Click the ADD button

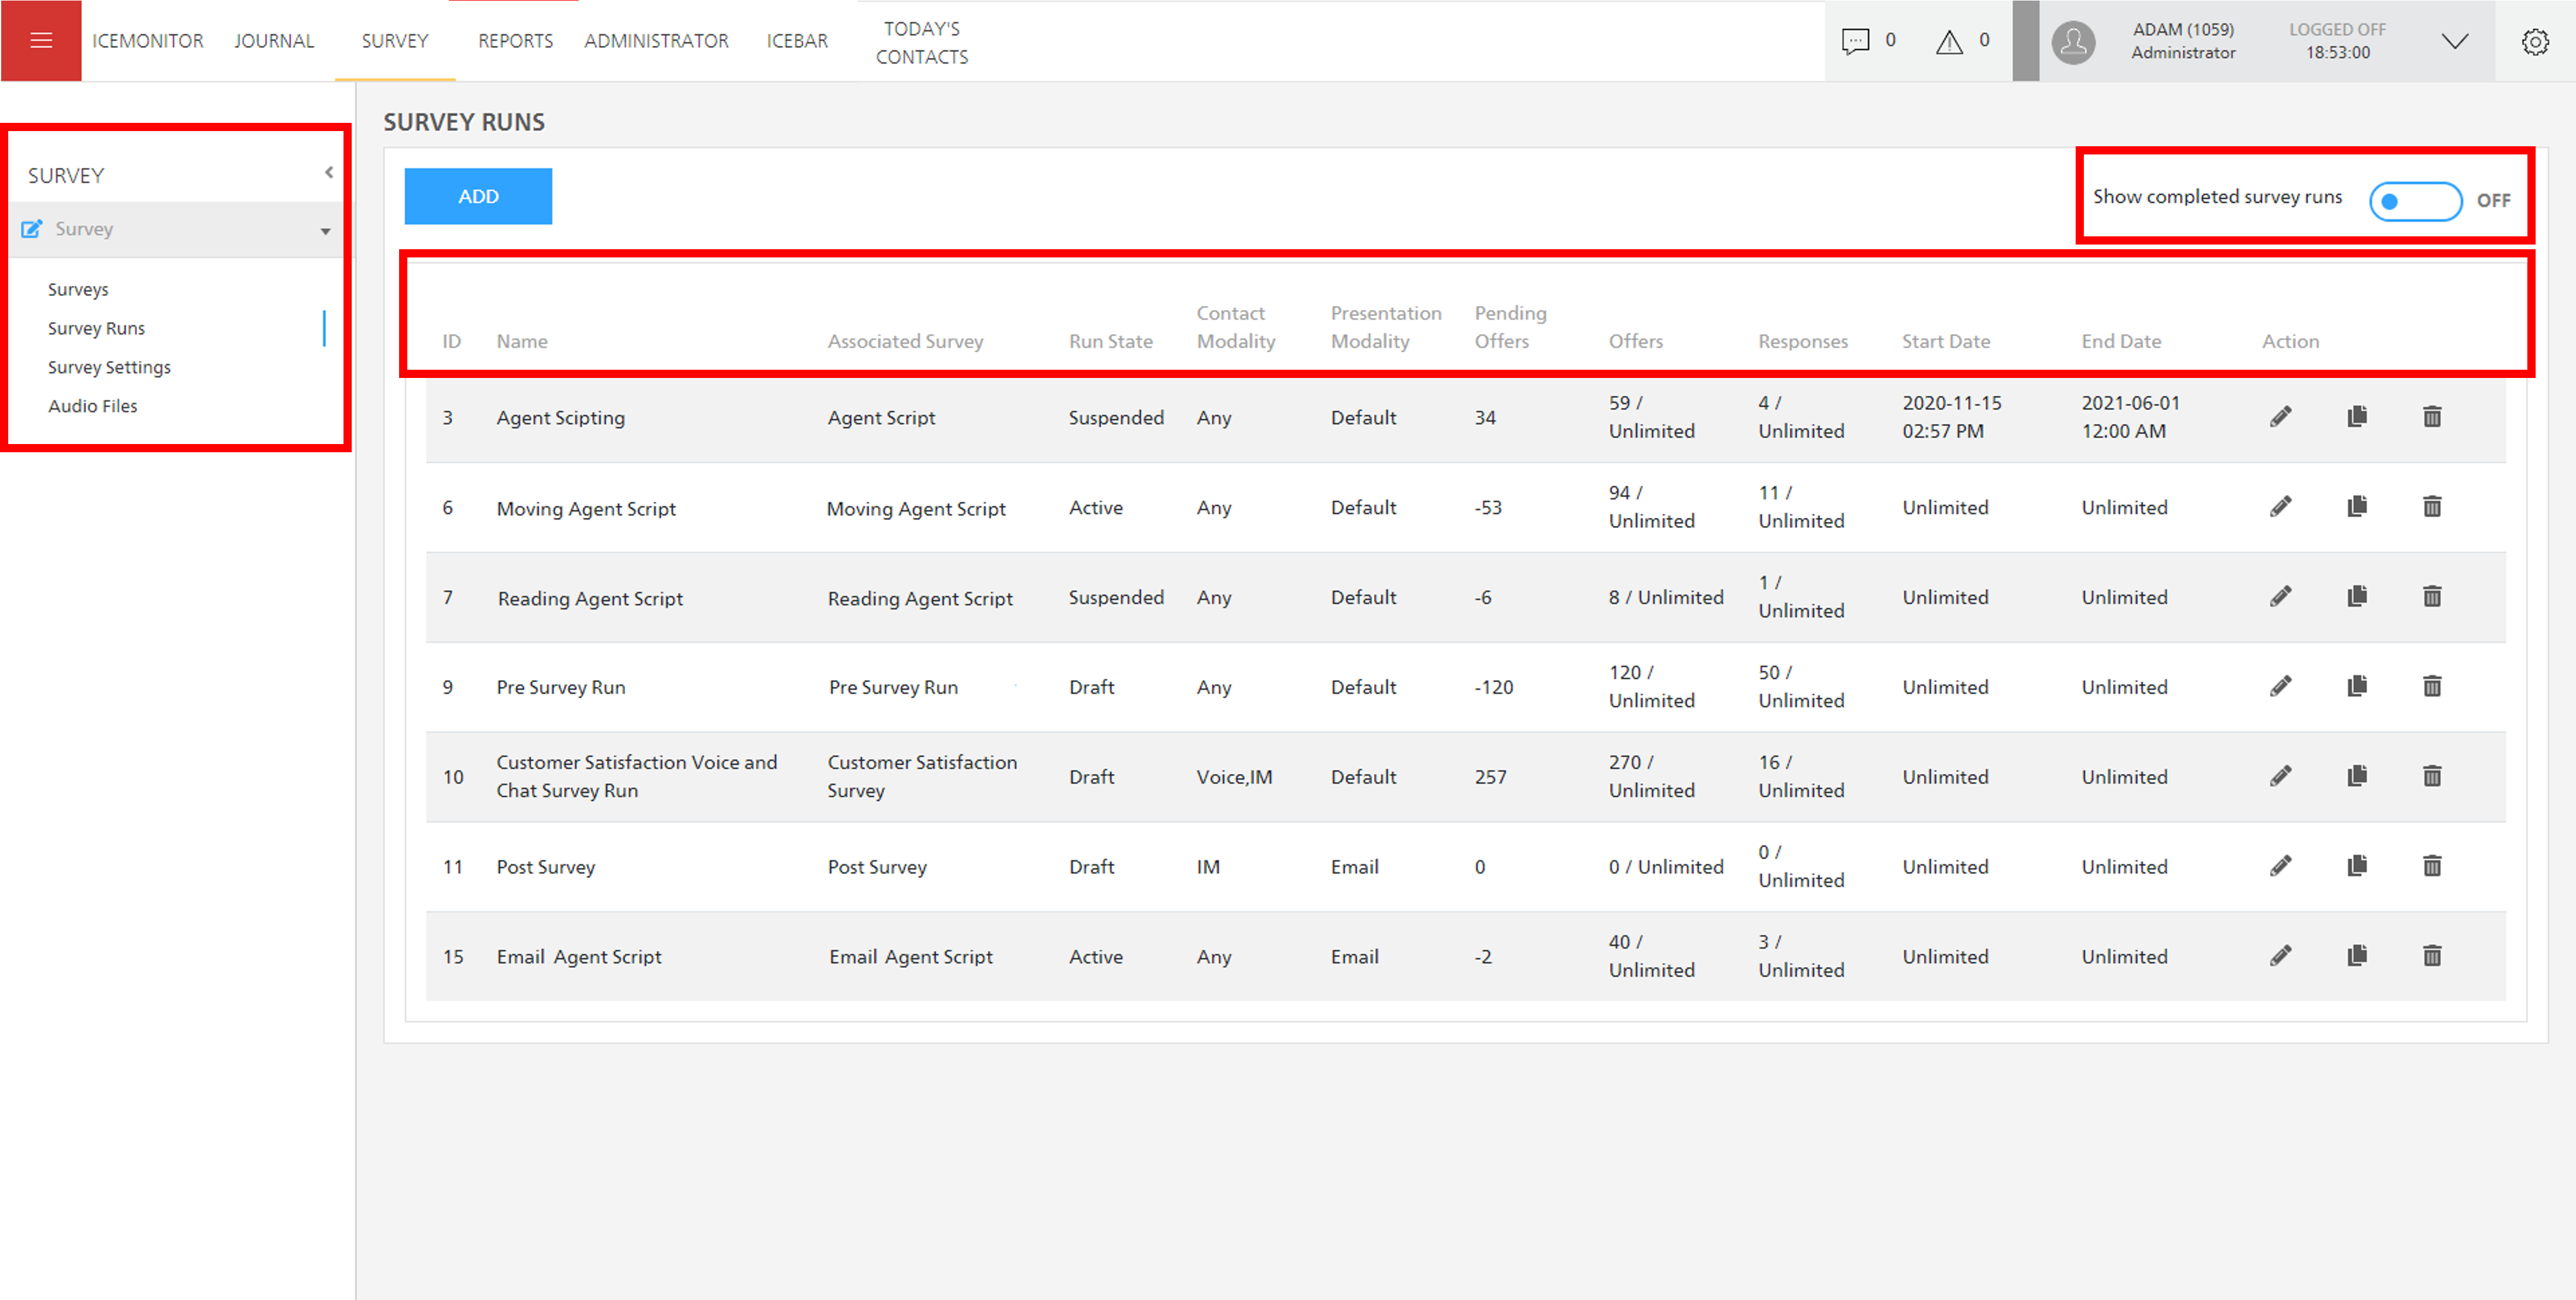(478, 196)
